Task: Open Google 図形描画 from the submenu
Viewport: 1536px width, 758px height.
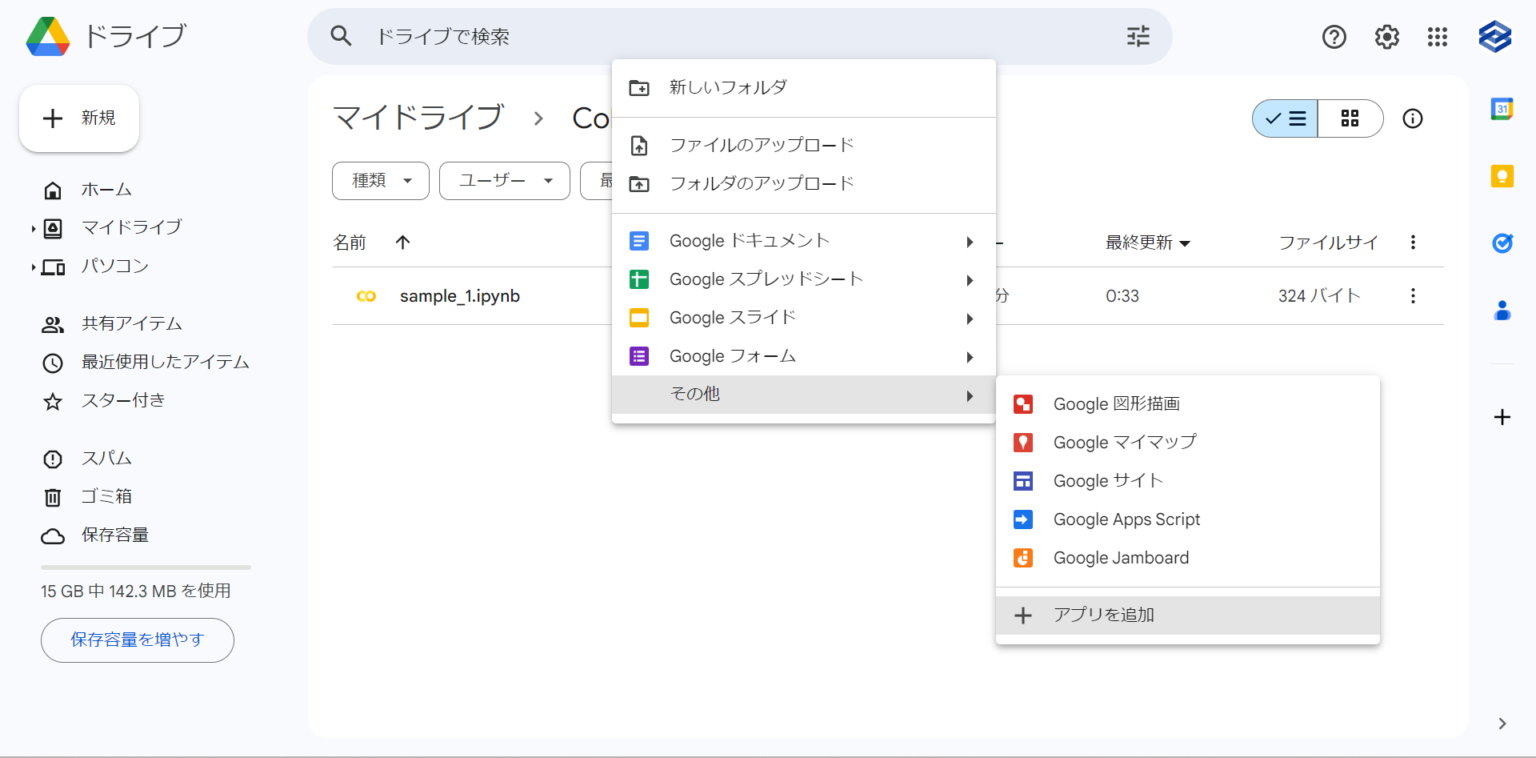Action: click(x=1117, y=404)
